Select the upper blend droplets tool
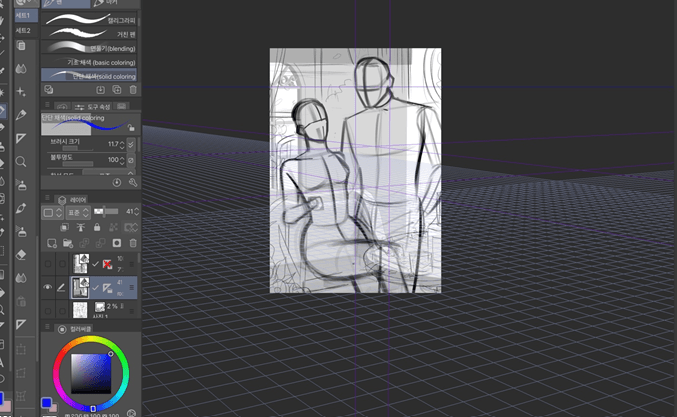Screen dimensions: 677x417 (x=21, y=68)
